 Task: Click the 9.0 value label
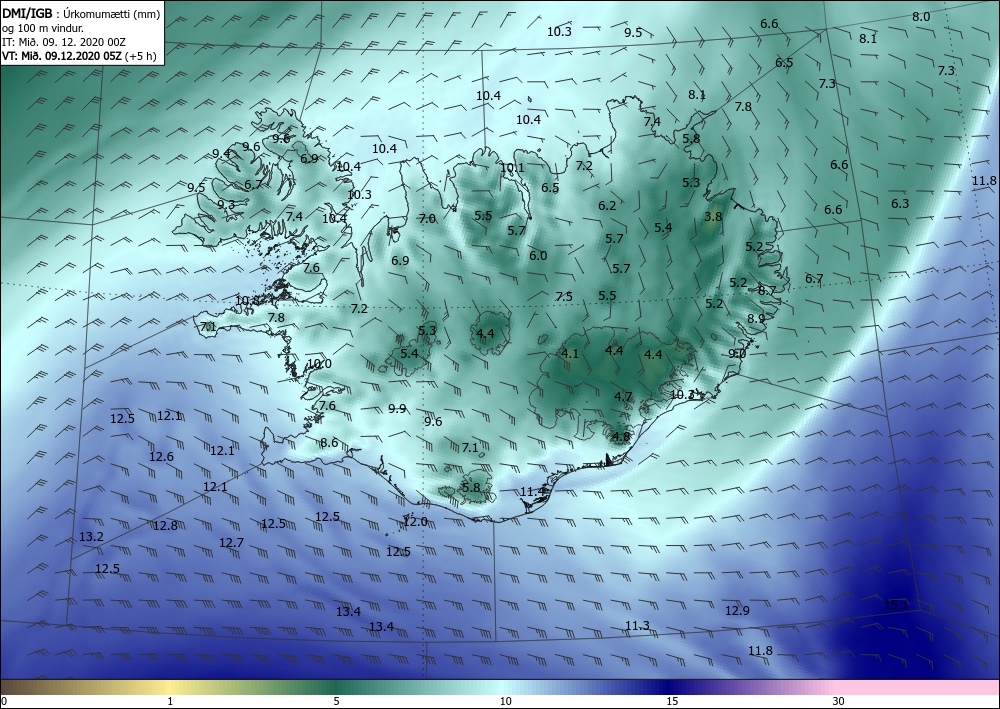[737, 354]
